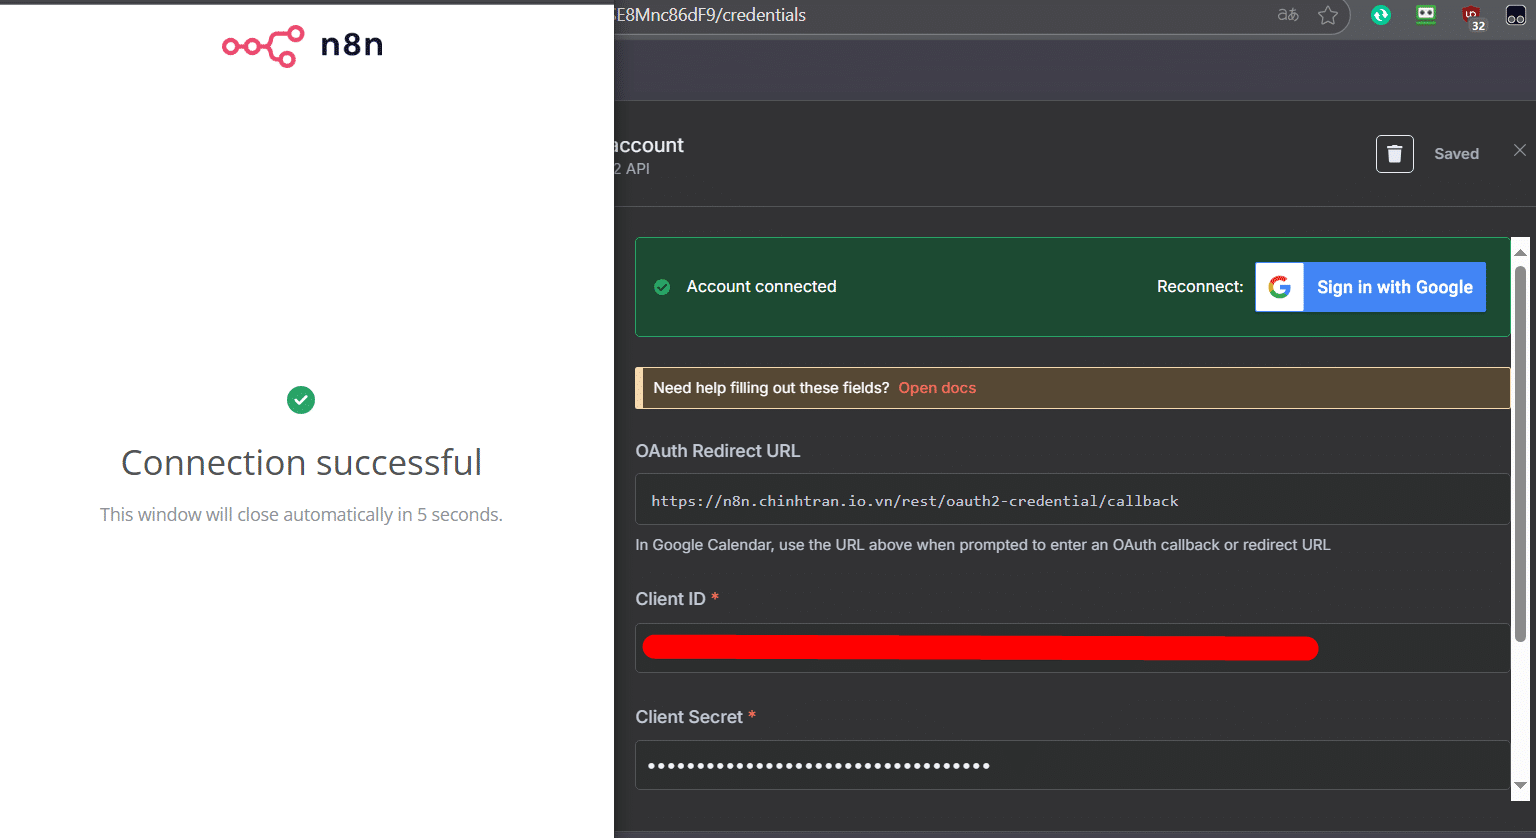1536x838 pixels.
Task: Click the dialog vertical scrollbar thumb
Action: (1520, 453)
